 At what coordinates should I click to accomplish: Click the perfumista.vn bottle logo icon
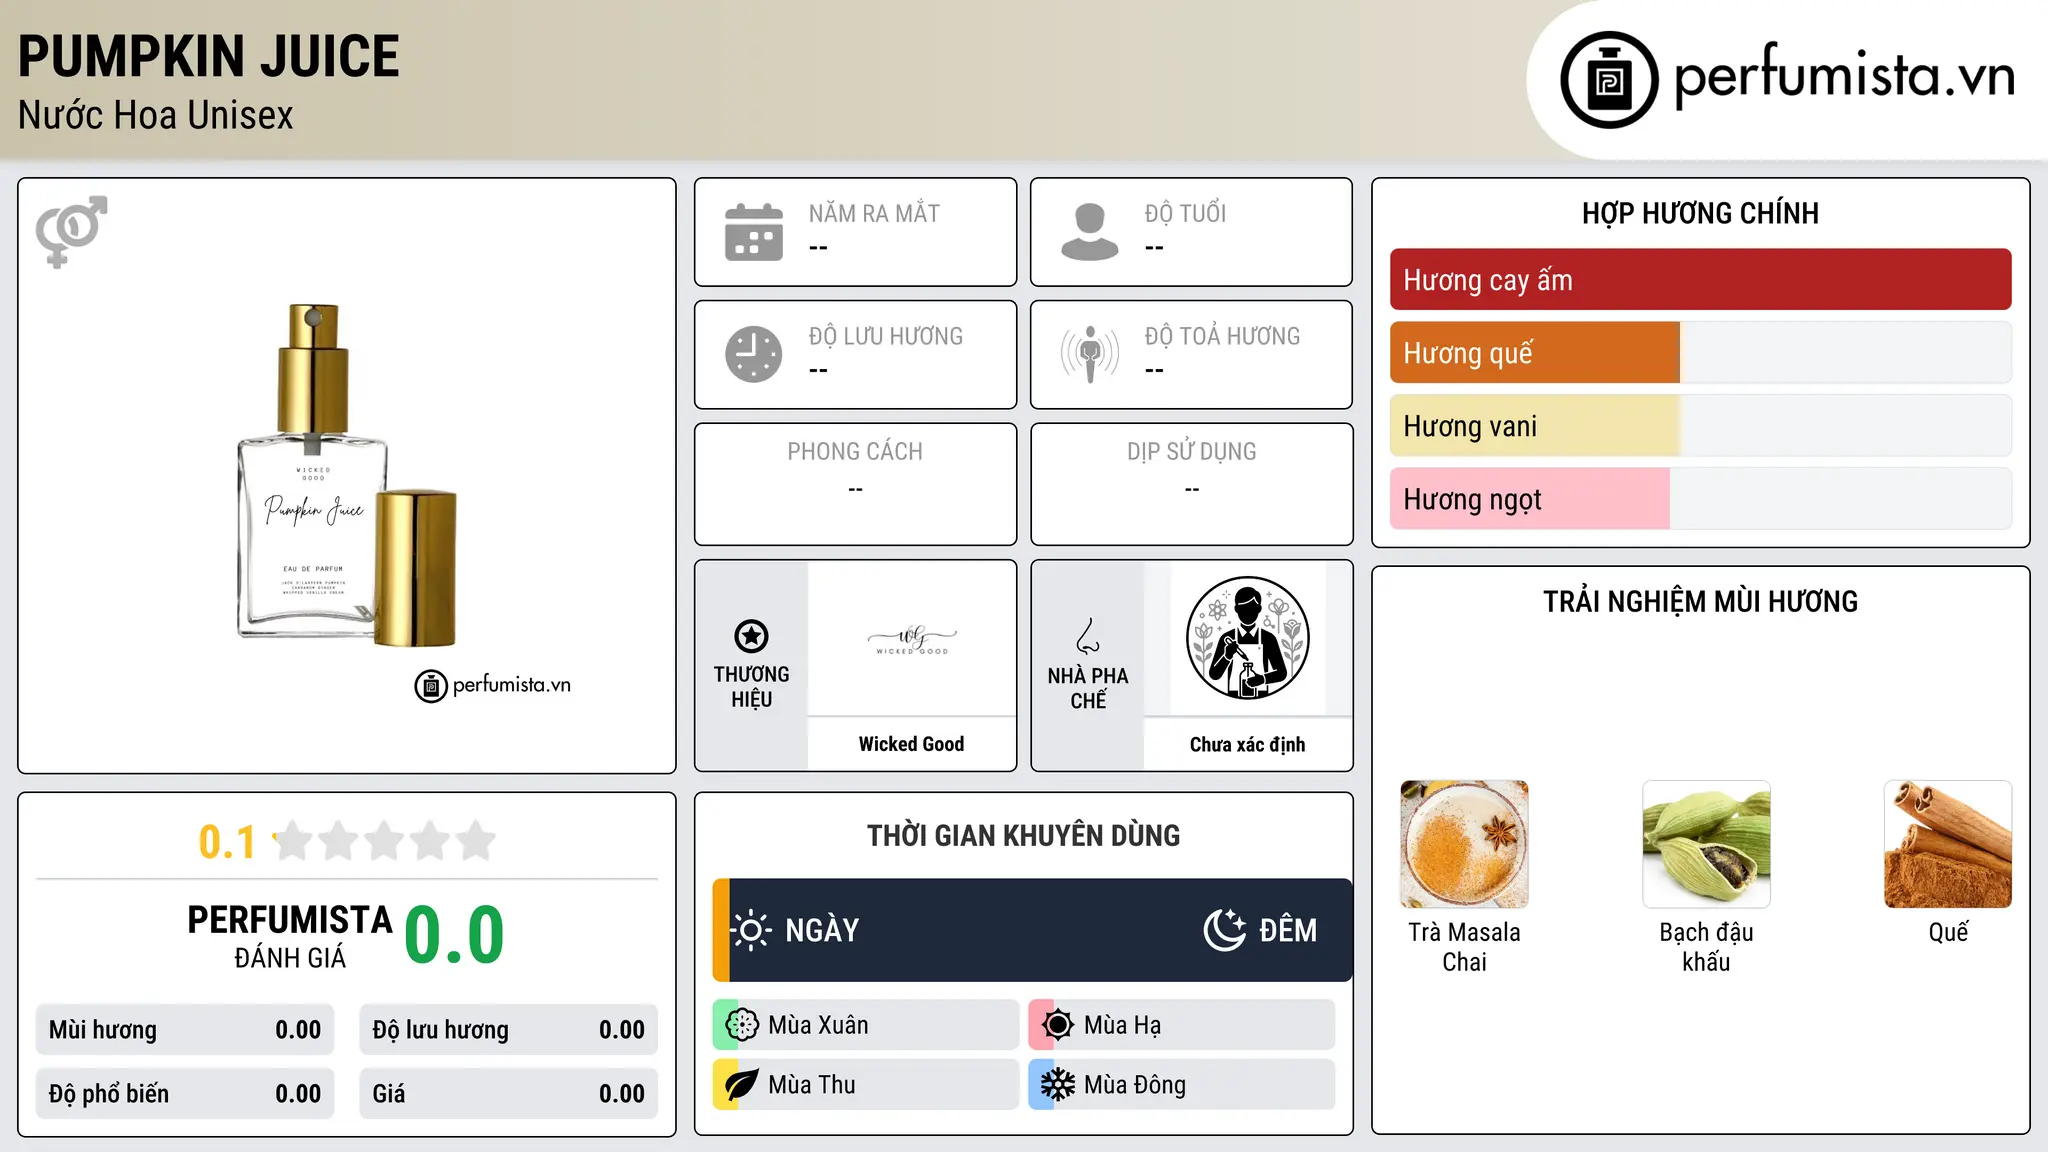click(x=1609, y=80)
